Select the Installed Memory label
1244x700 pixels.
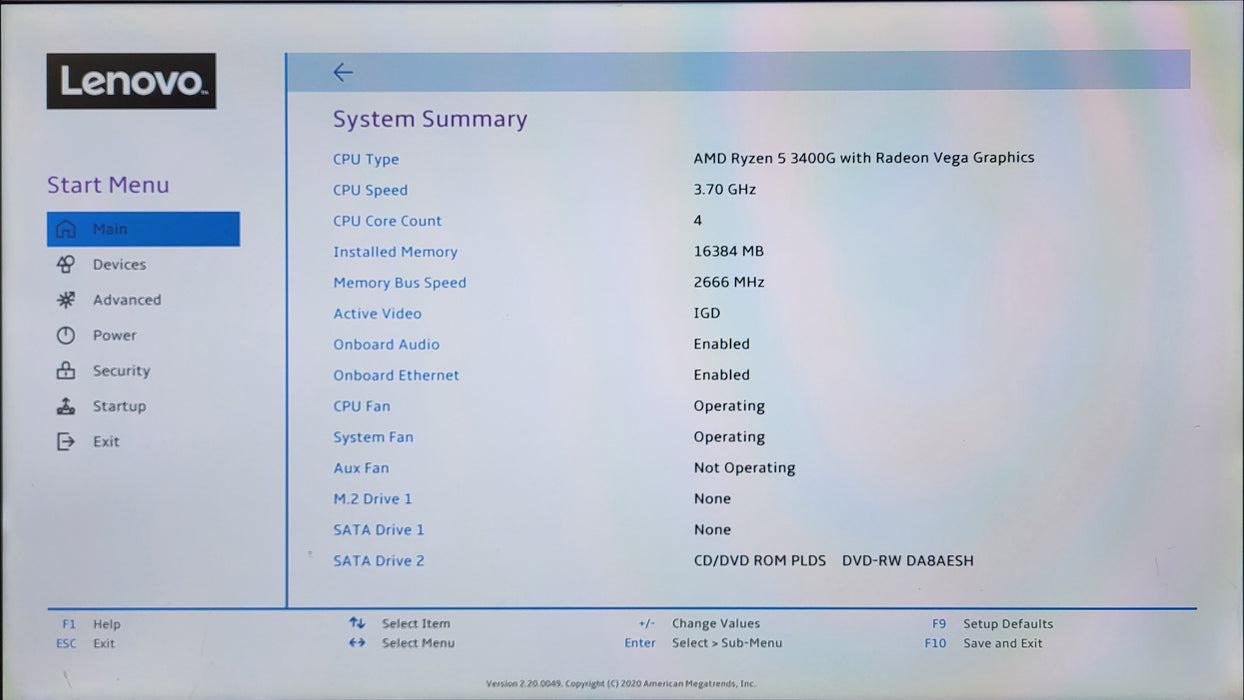[395, 252]
